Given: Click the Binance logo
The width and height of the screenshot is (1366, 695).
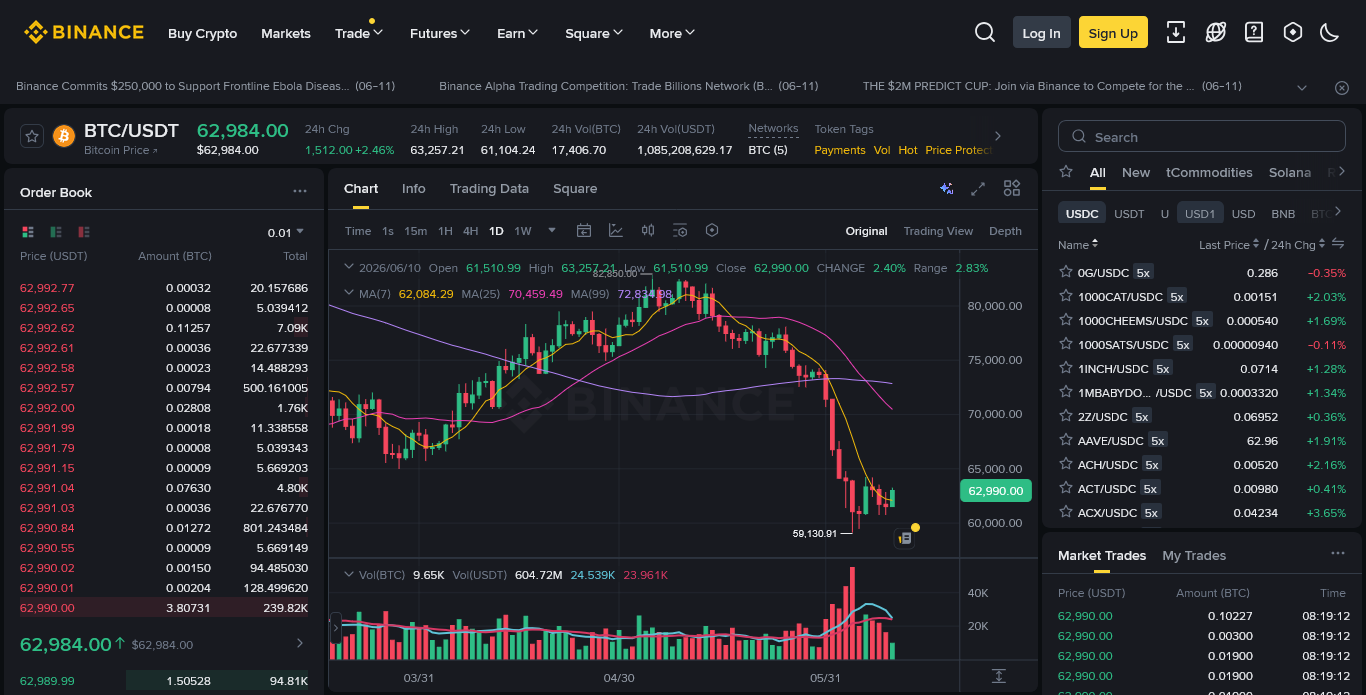Looking at the screenshot, I should 84,32.
